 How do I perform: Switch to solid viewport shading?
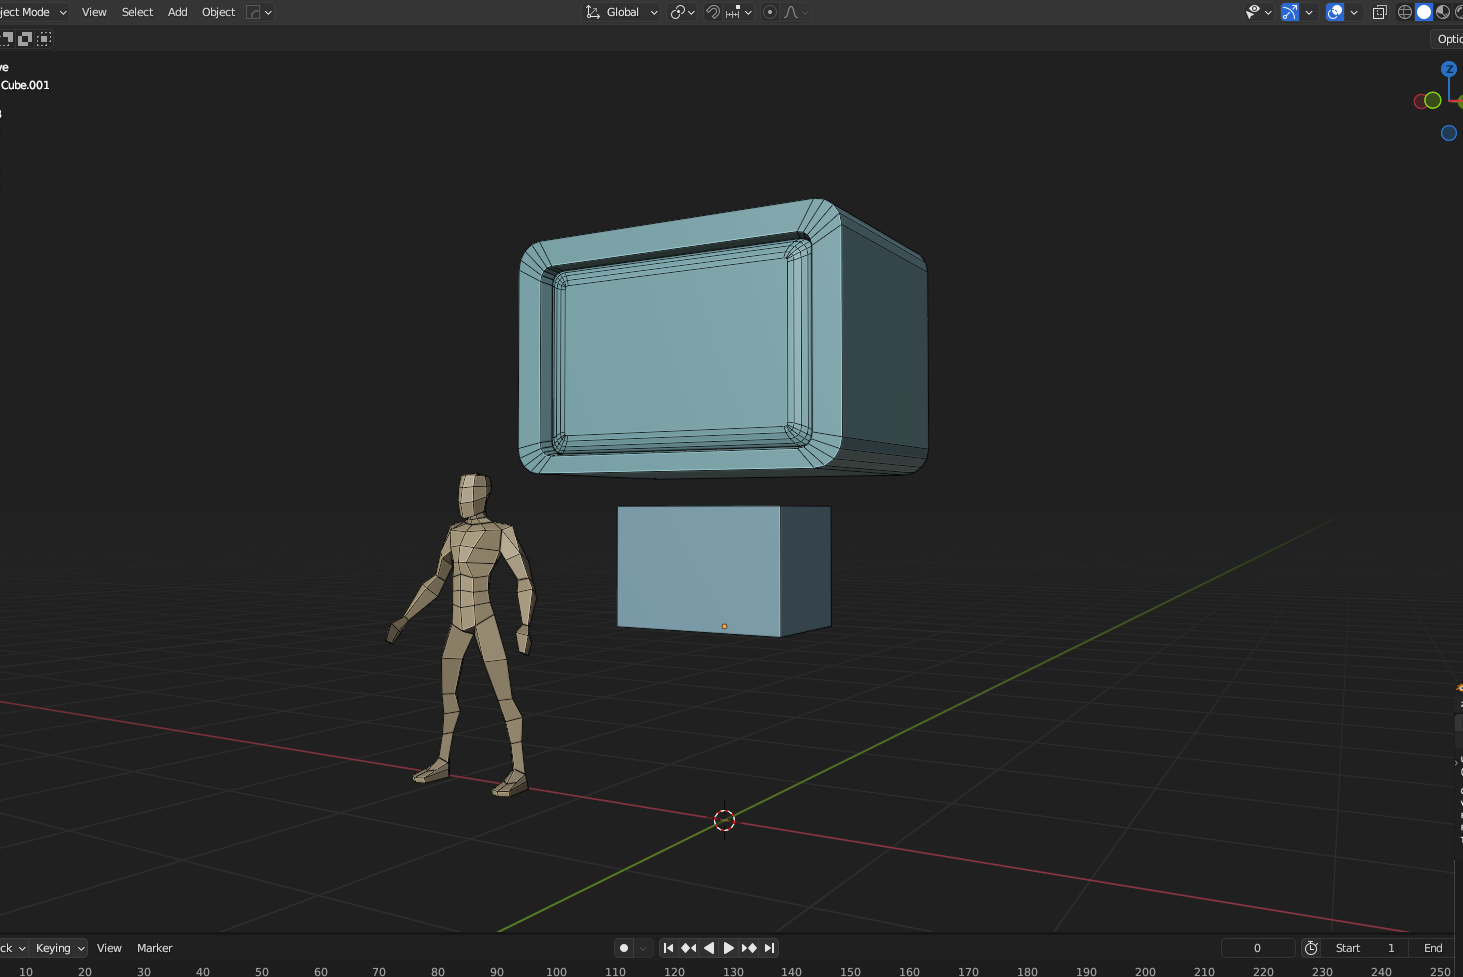(1424, 12)
